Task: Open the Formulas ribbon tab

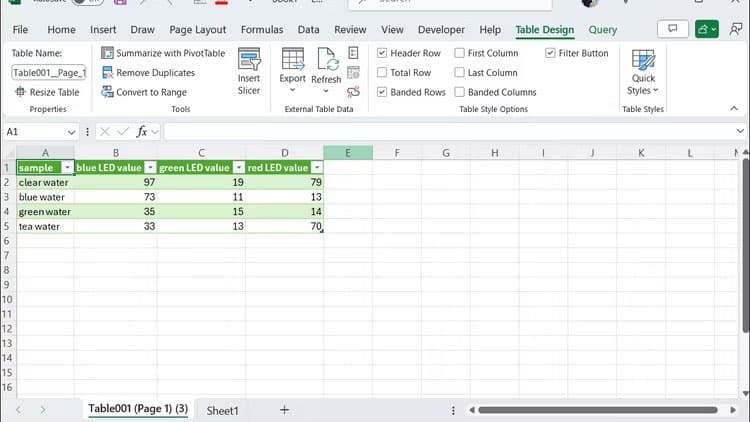Action: coord(261,30)
